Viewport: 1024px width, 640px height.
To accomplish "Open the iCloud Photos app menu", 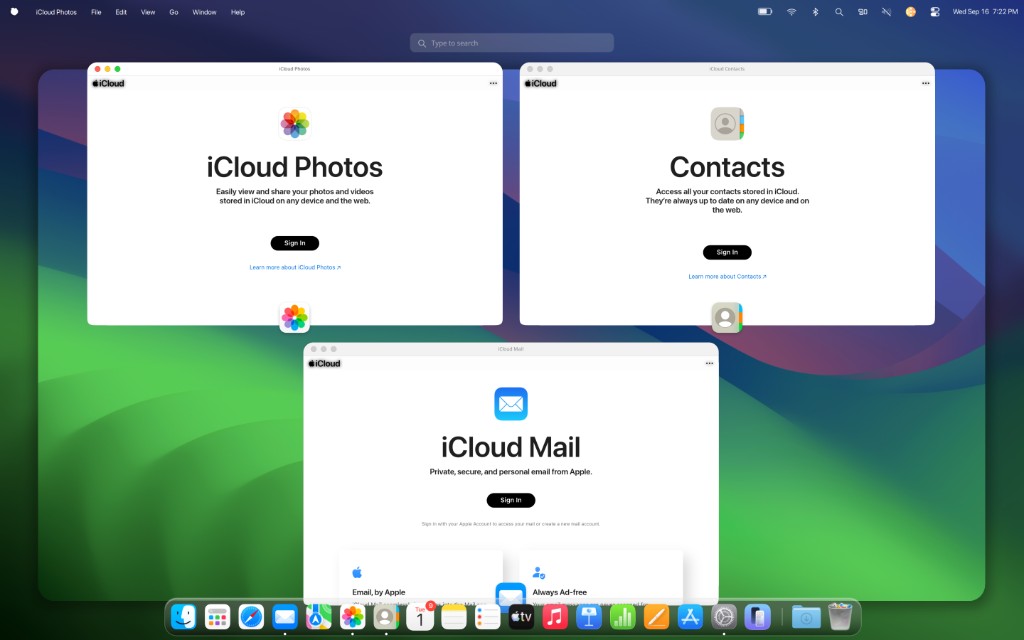I will (56, 12).
